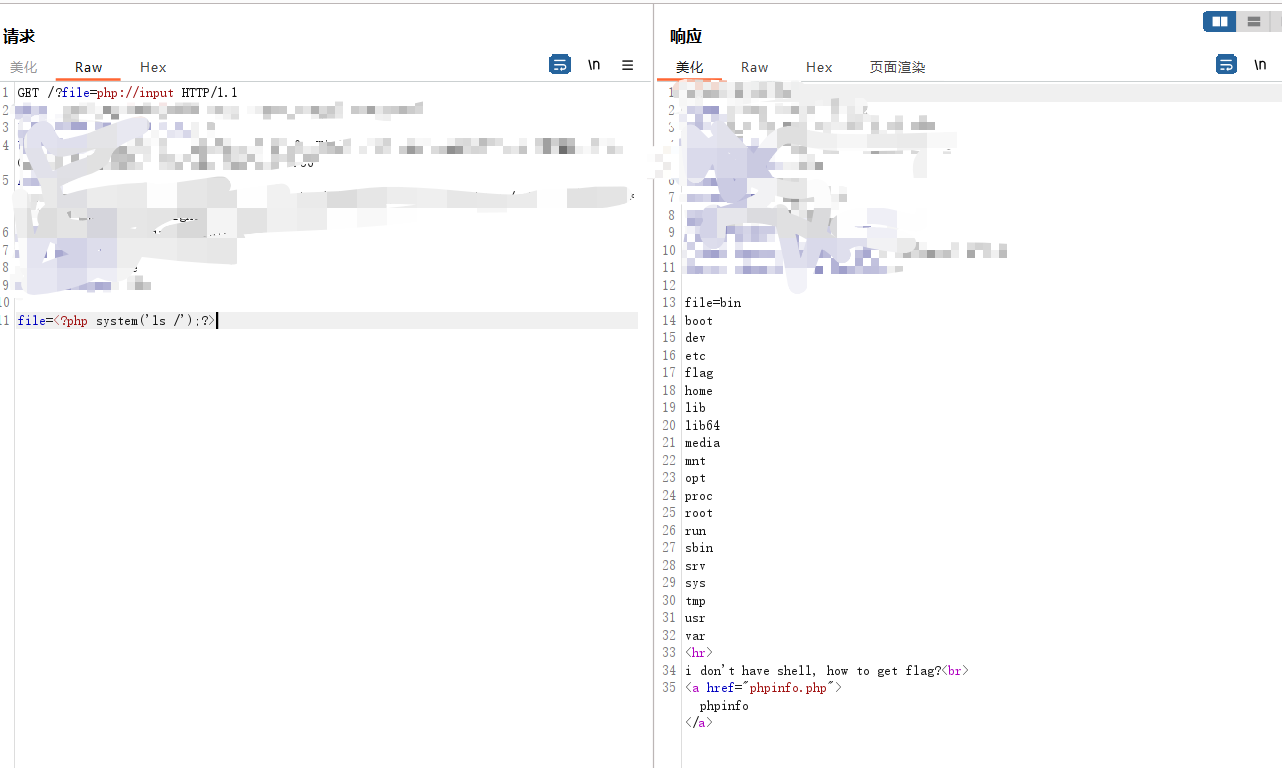Screen dimensions: 1282x768
Task: Click the 'dev' line in response
Action: (695, 338)
